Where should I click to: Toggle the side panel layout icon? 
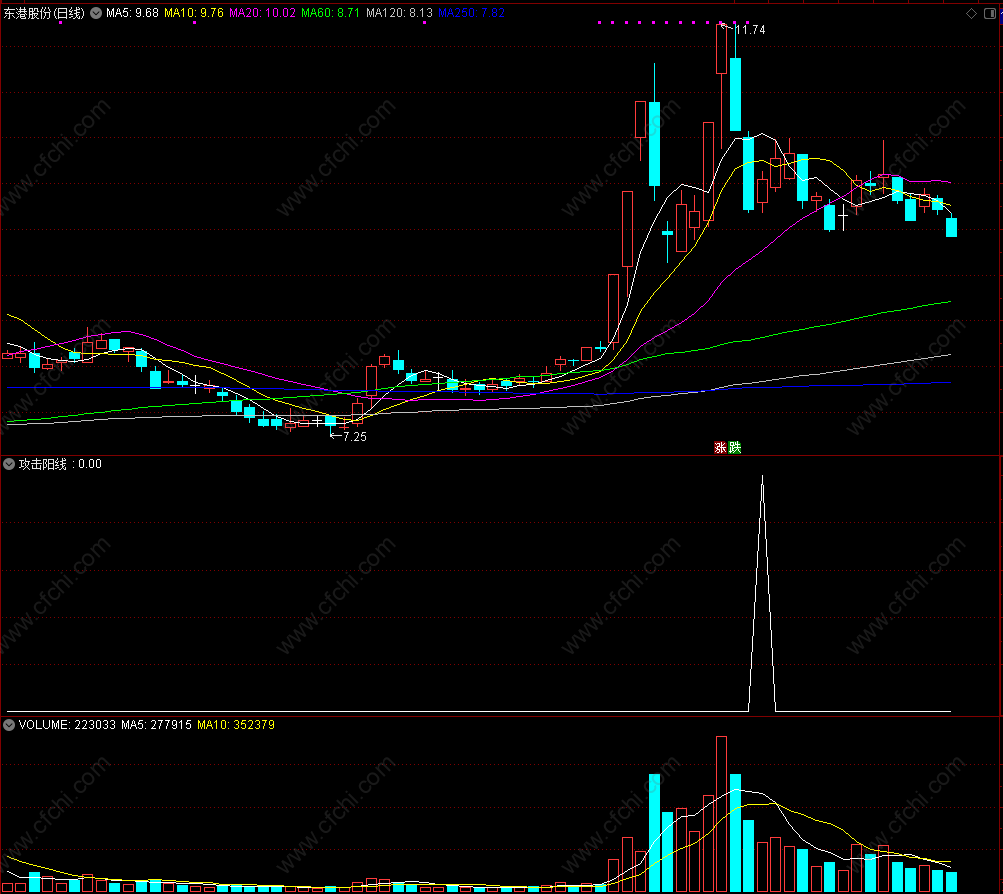coord(990,13)
